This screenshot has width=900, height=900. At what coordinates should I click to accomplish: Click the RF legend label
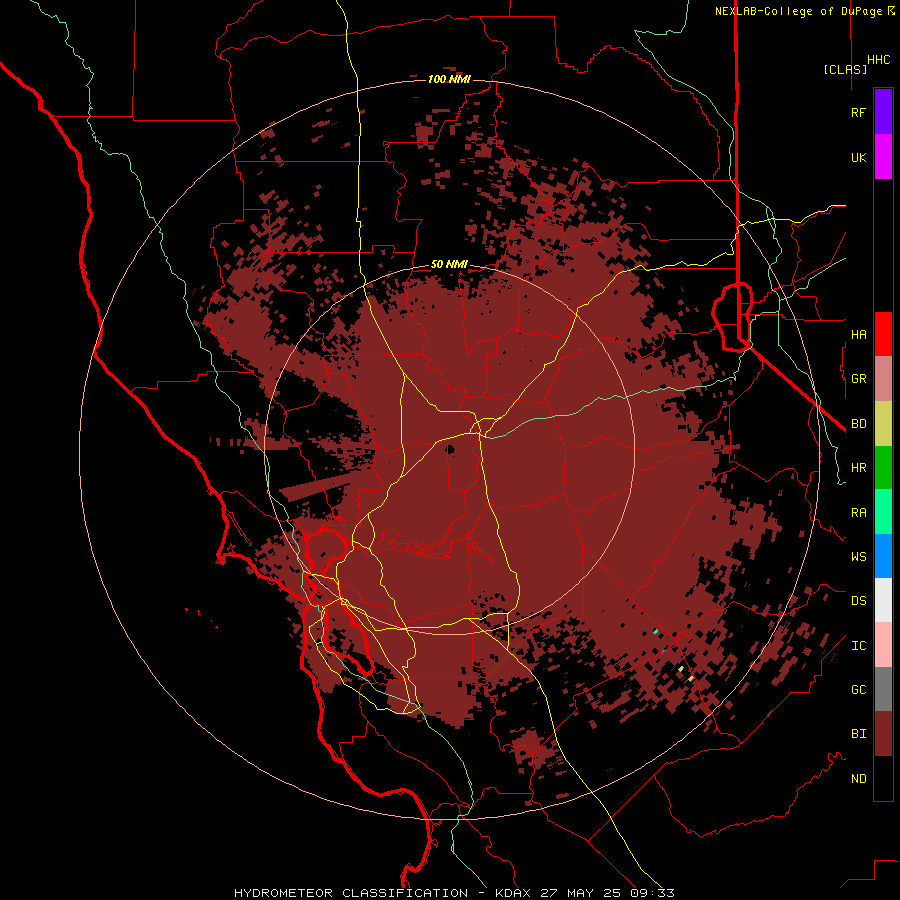pos(858,112)
